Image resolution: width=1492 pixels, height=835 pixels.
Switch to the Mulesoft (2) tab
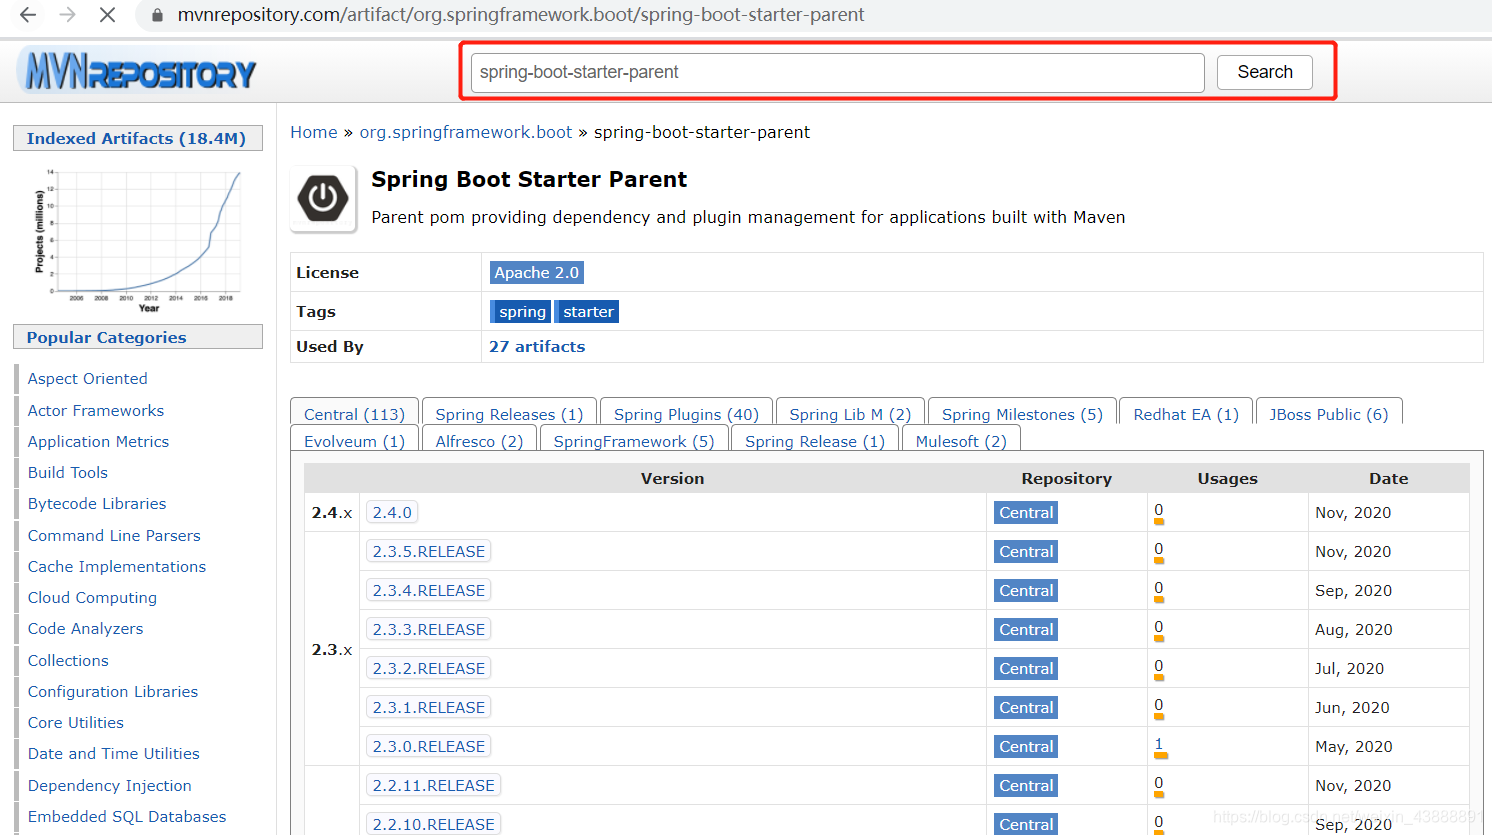(961, 439)
